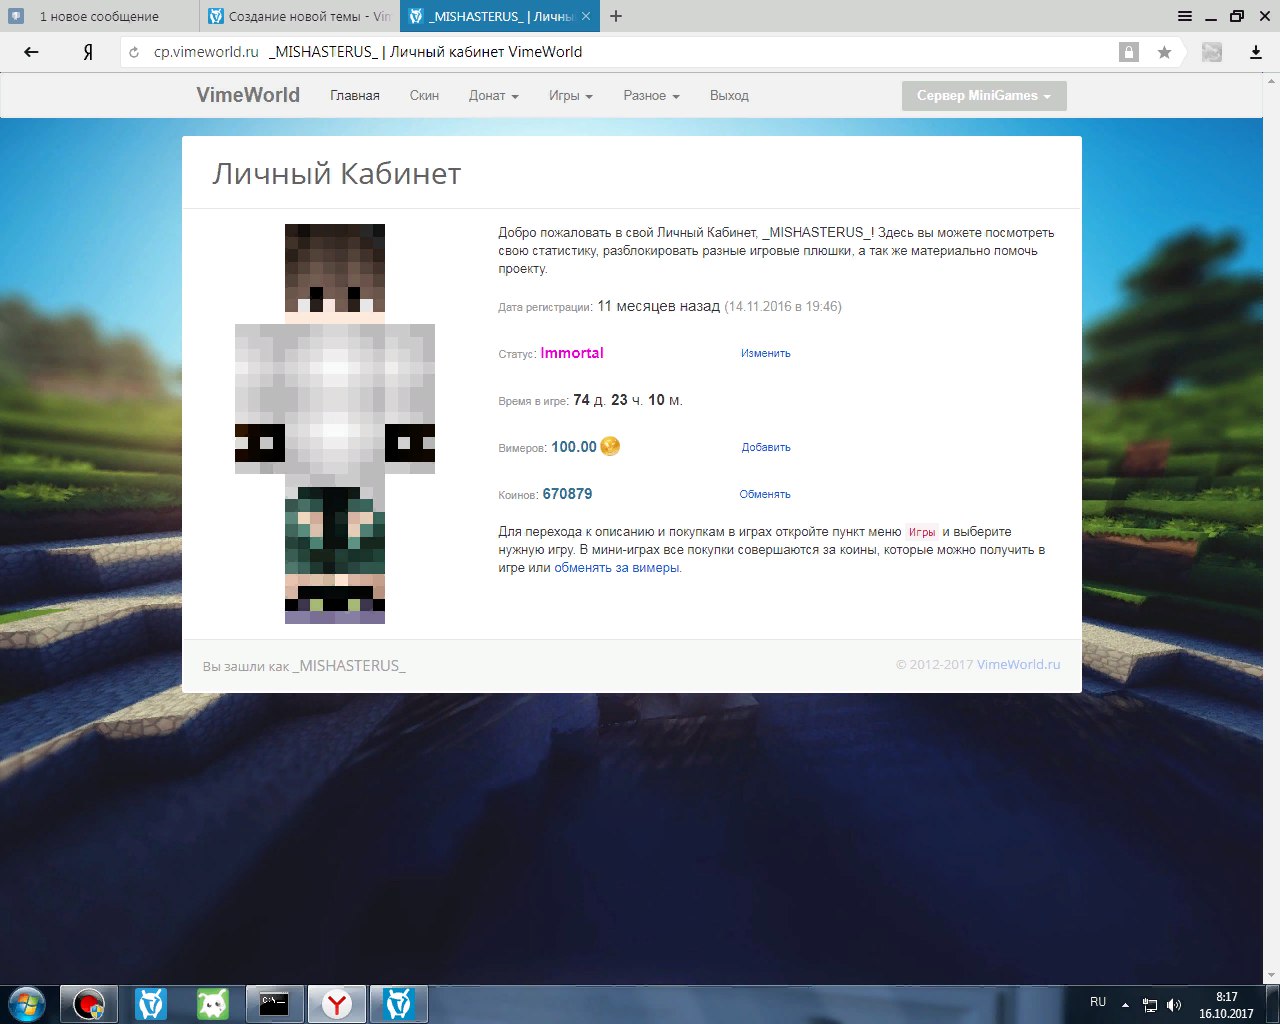Viewport: 1280px width, 1024px height.
Task: Open the Windows Start button
Action: 26,1003
